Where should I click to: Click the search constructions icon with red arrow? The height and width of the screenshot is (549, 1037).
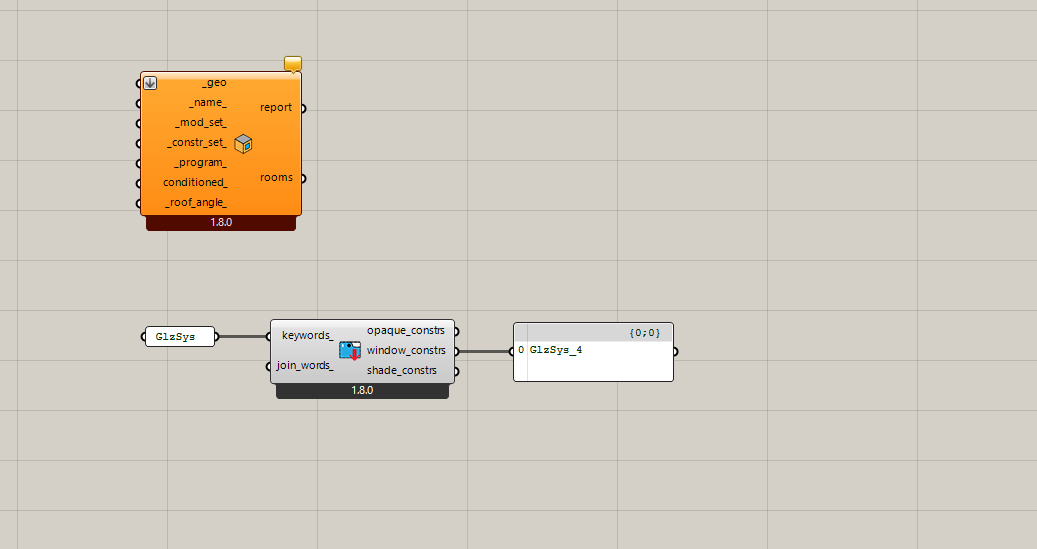(350, 351)
